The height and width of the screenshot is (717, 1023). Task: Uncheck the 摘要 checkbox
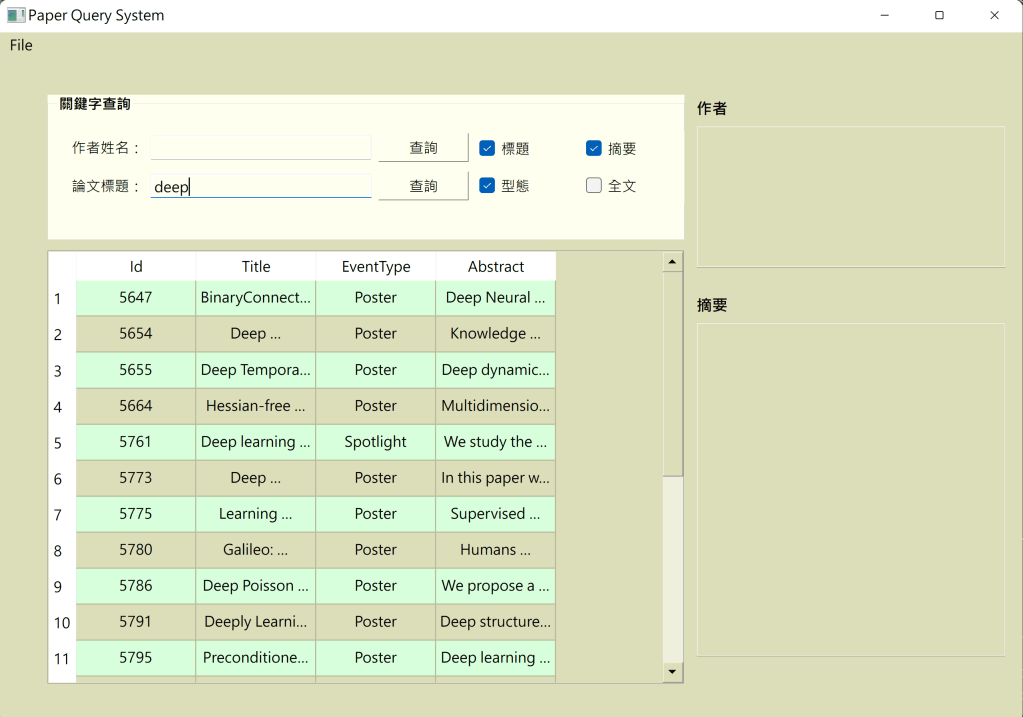tap(594, 148)
